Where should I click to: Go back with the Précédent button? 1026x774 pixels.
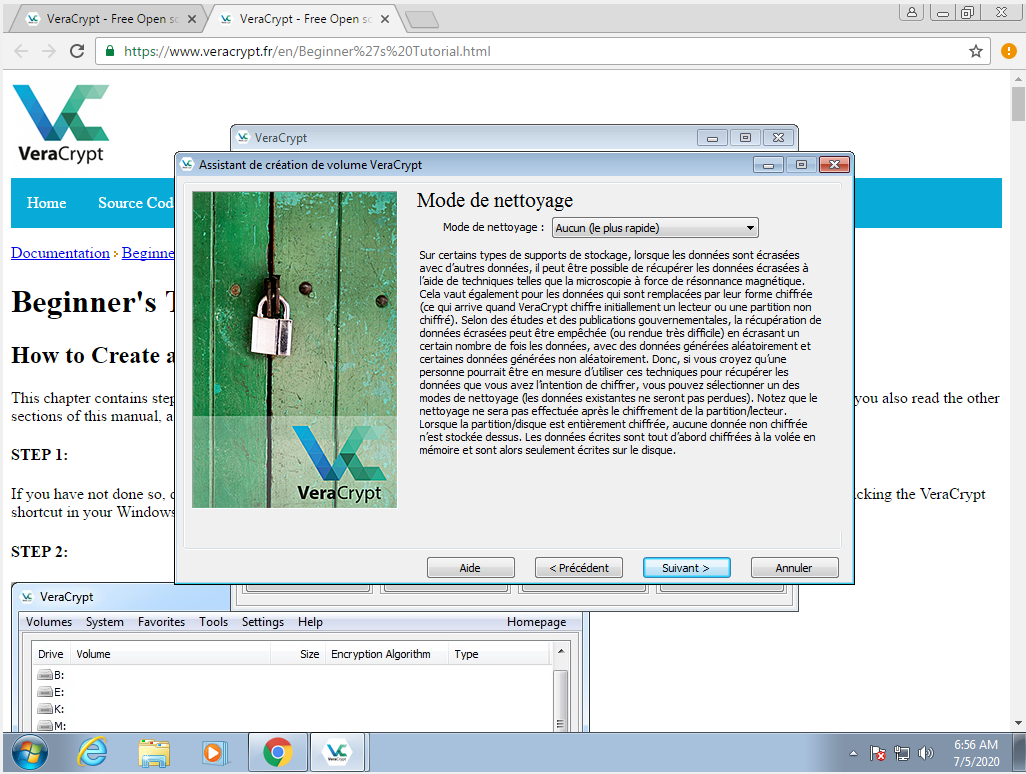579,568
